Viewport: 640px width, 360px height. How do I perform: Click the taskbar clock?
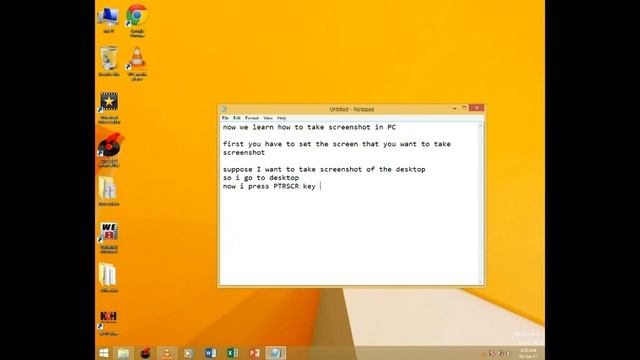pos(529,353)
